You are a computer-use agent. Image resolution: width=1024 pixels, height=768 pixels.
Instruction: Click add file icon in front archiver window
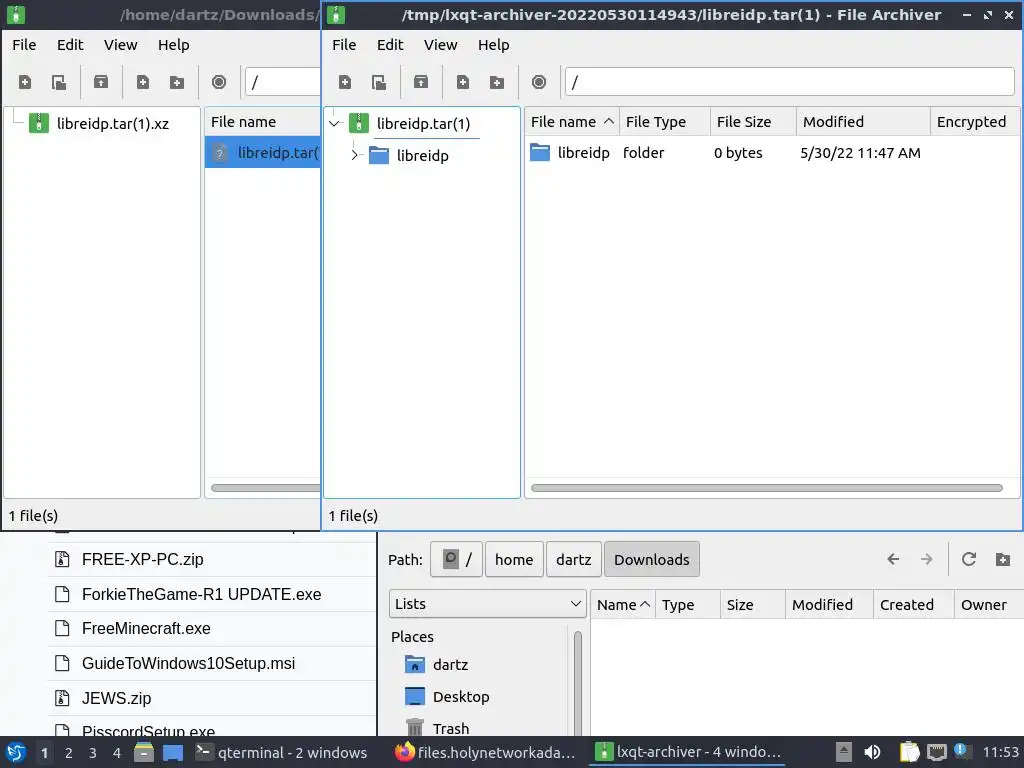[x=463, y=82]
